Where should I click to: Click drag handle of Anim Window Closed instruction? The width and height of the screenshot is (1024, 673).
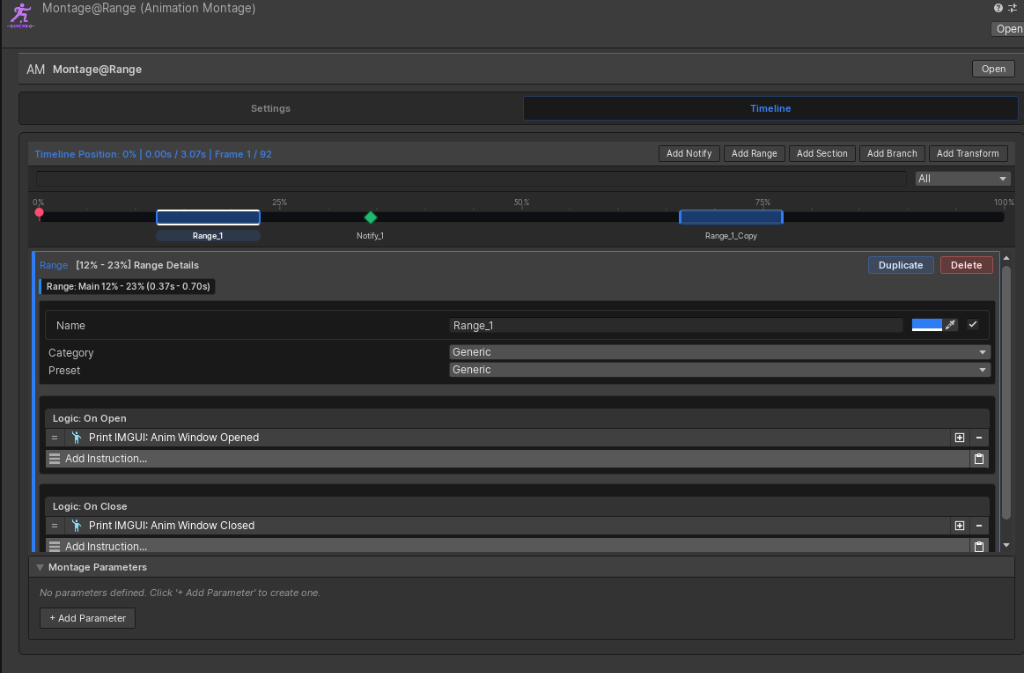click(x=55, y=525)
